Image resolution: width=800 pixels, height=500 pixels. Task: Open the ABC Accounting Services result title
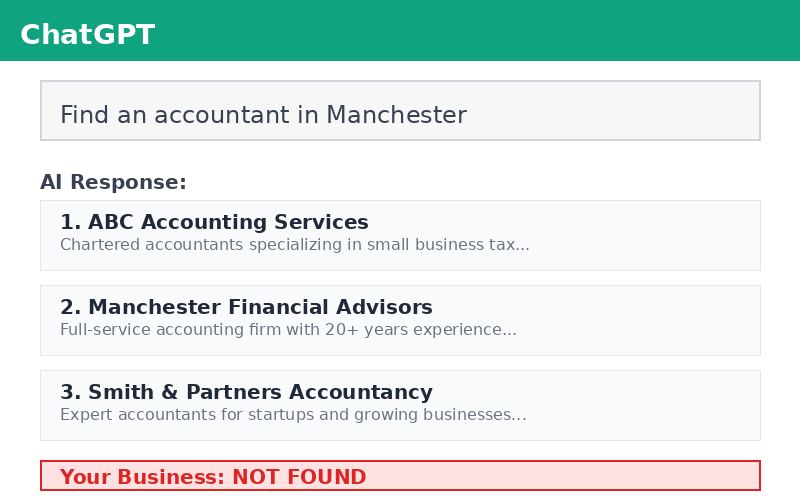(x=228, y=223)
